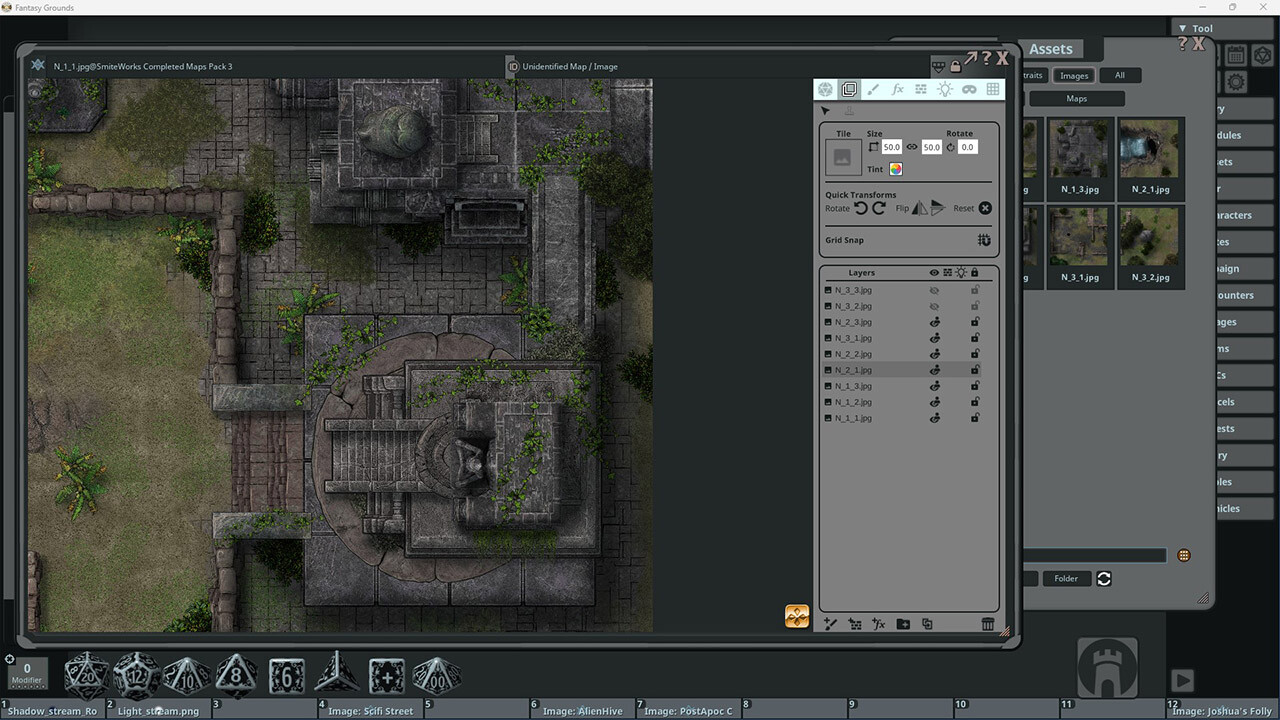Click the d20 die
Image resolution: width=1280 pixels, height=720 pixels.
coord(86,676)
